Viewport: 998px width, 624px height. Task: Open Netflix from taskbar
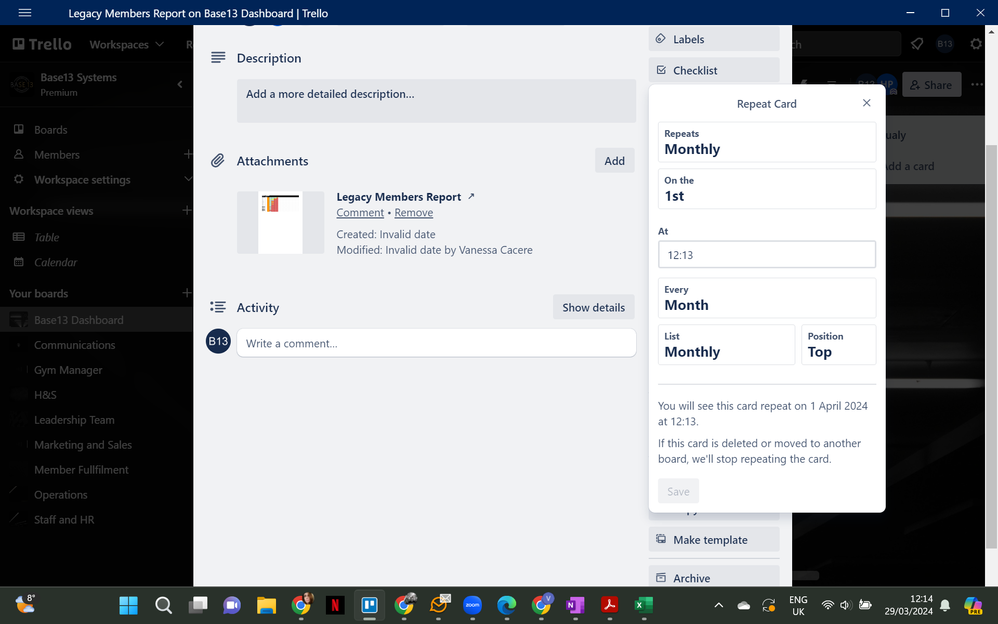[335, 605]
